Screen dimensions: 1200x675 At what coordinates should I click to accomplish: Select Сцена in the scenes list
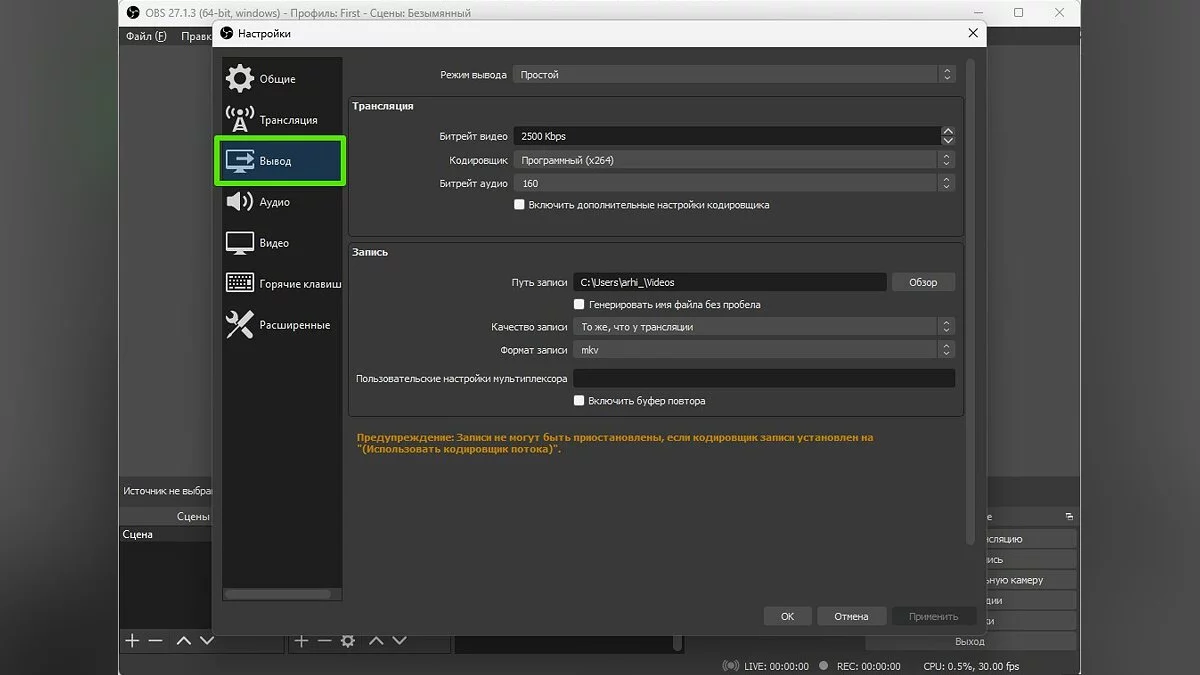tap(165, 534)
